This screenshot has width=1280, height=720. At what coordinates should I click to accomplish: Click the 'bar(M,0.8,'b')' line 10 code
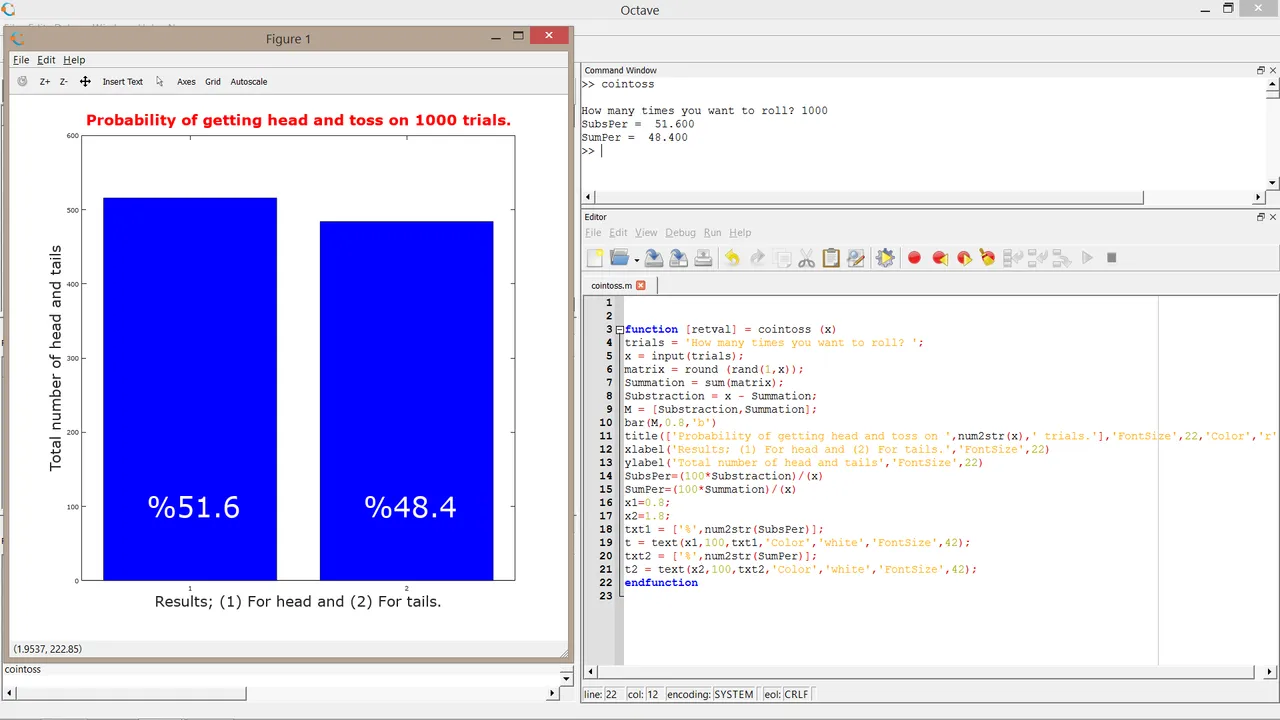tap(670, 423)
